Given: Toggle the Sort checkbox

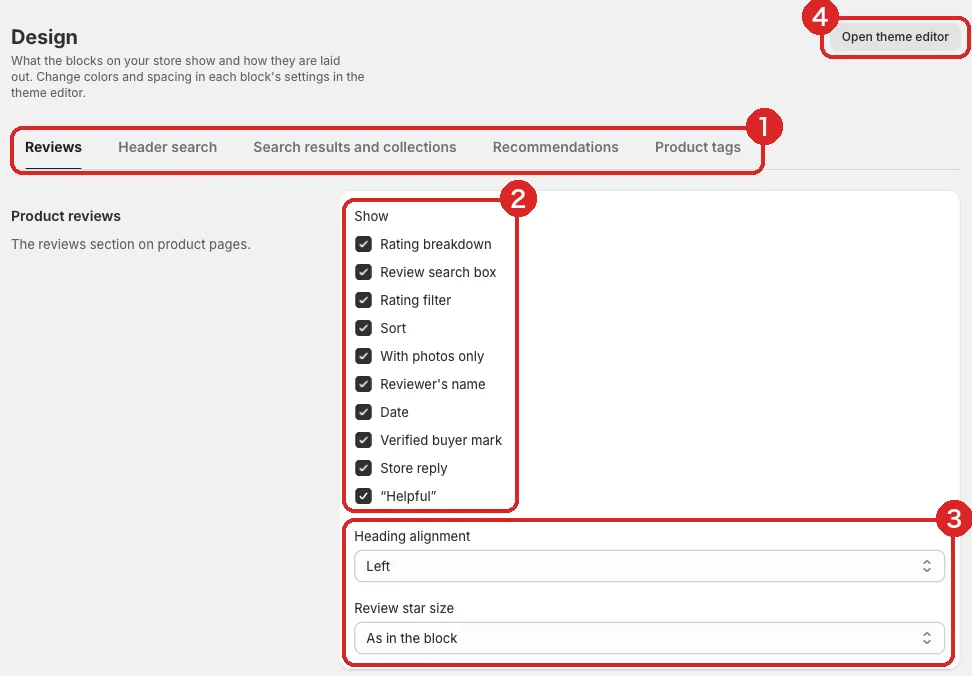Looking at the screenshot, I should tap(363, 328).
